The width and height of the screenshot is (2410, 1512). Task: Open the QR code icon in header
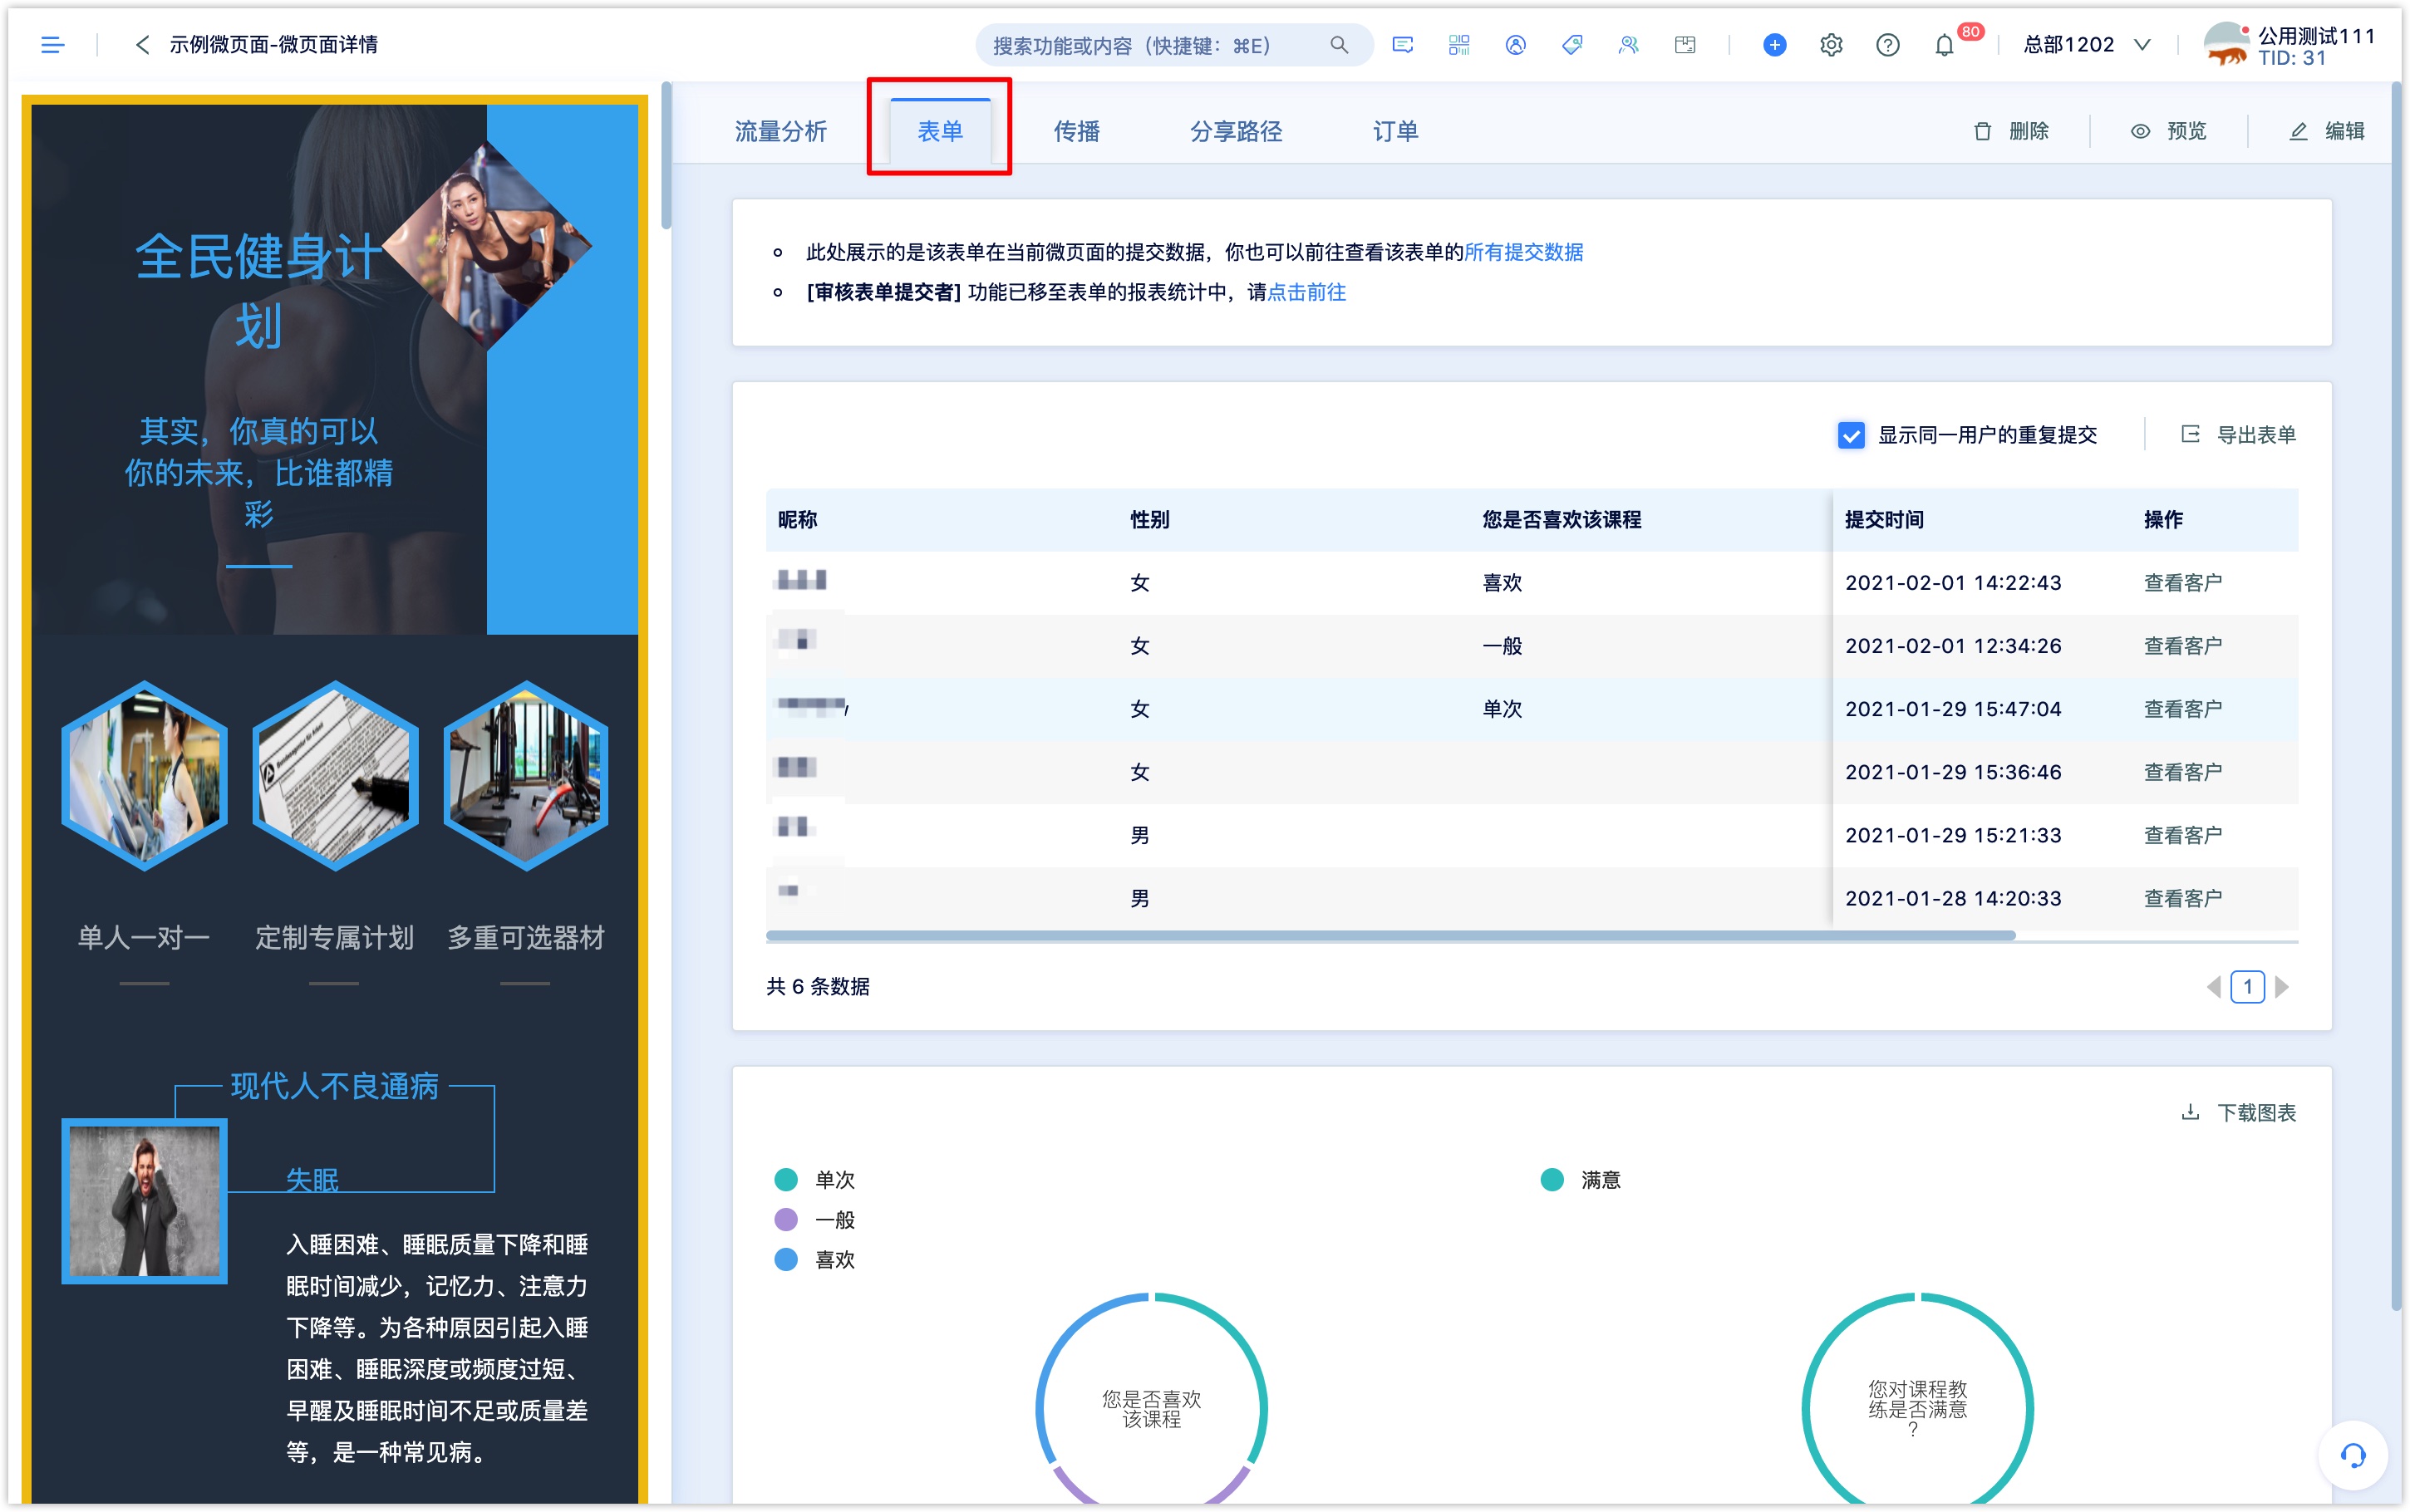tap(1459, 44)
